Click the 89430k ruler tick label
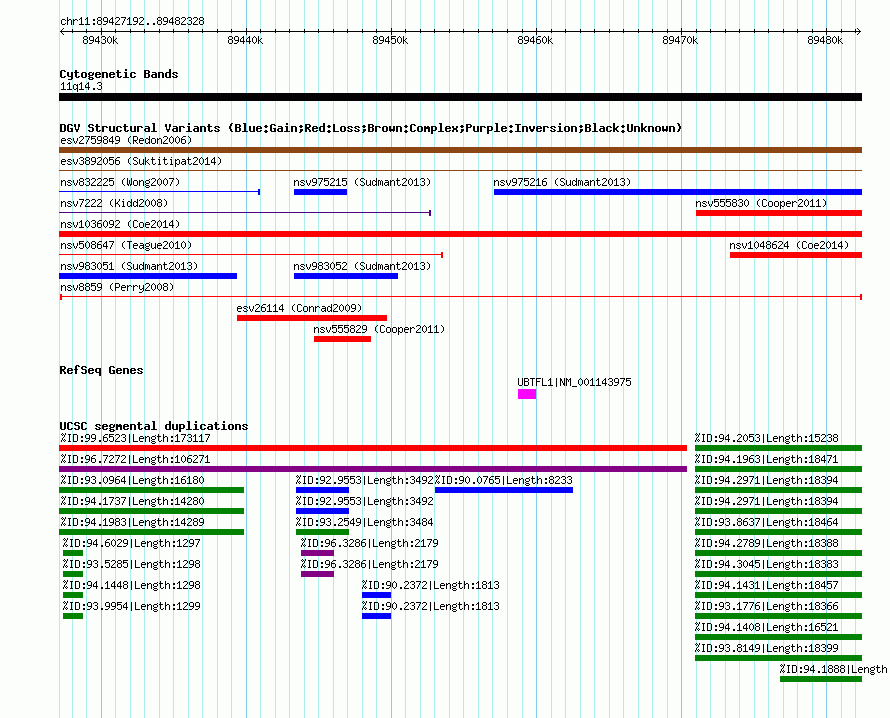This screenshot has width=890, height=718. click(100, 40)
